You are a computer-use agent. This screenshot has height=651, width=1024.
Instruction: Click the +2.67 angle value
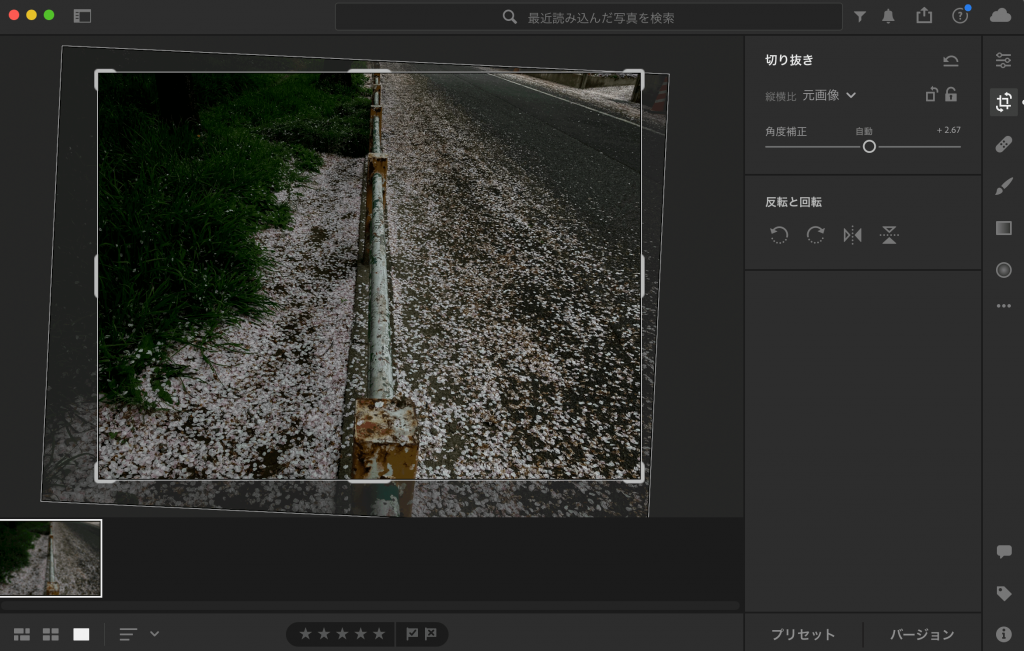click(x=948, y=130)
